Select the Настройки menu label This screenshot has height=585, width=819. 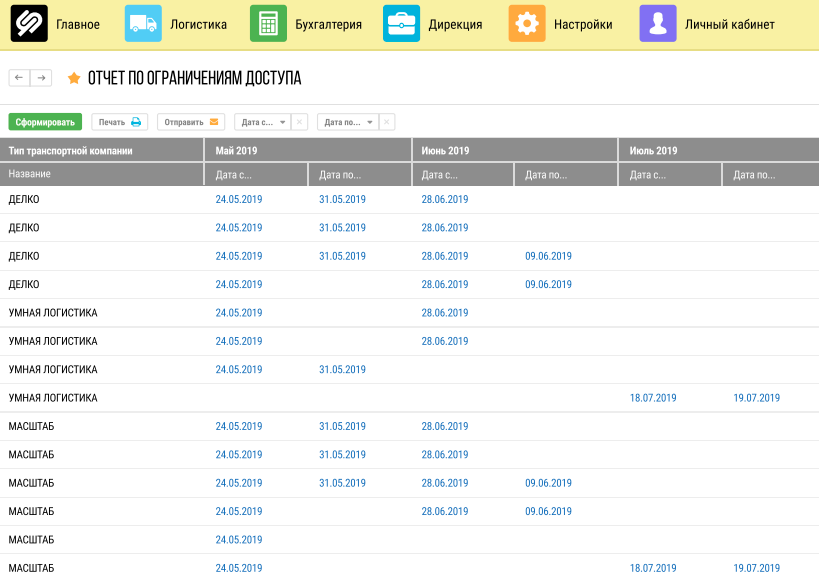(x=583, y=25)
